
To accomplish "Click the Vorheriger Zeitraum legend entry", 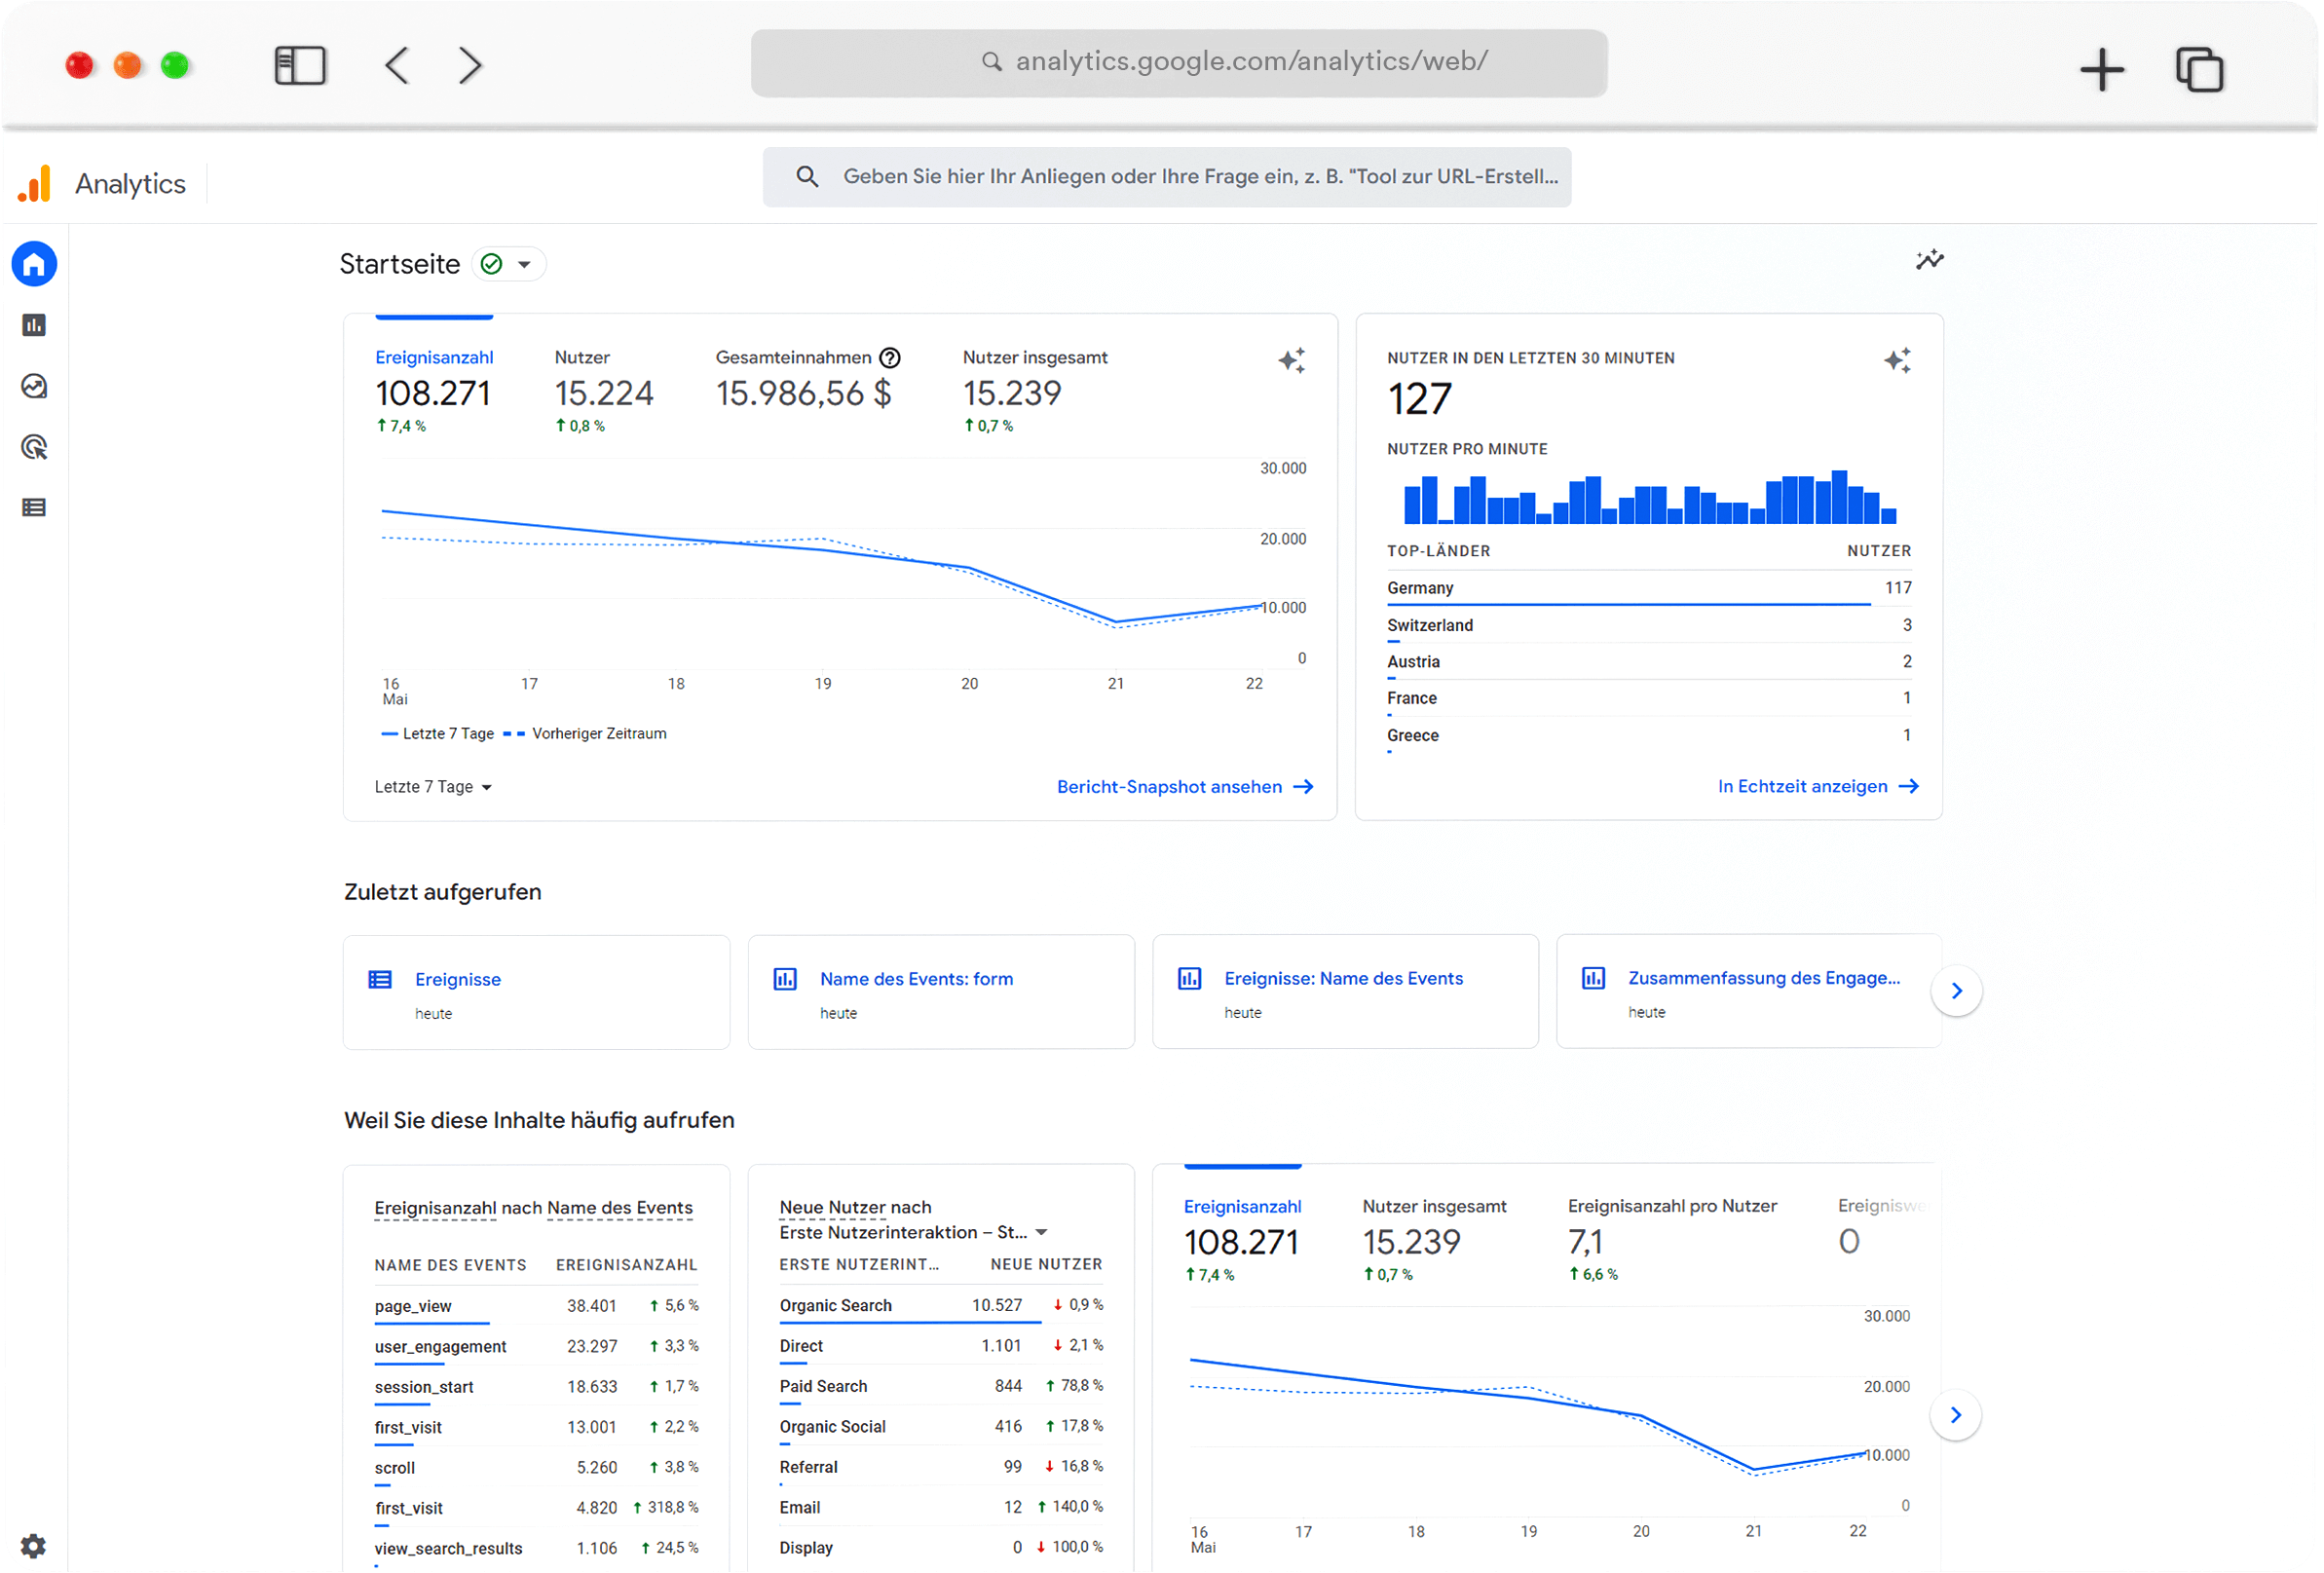I will tap(586, 734).
